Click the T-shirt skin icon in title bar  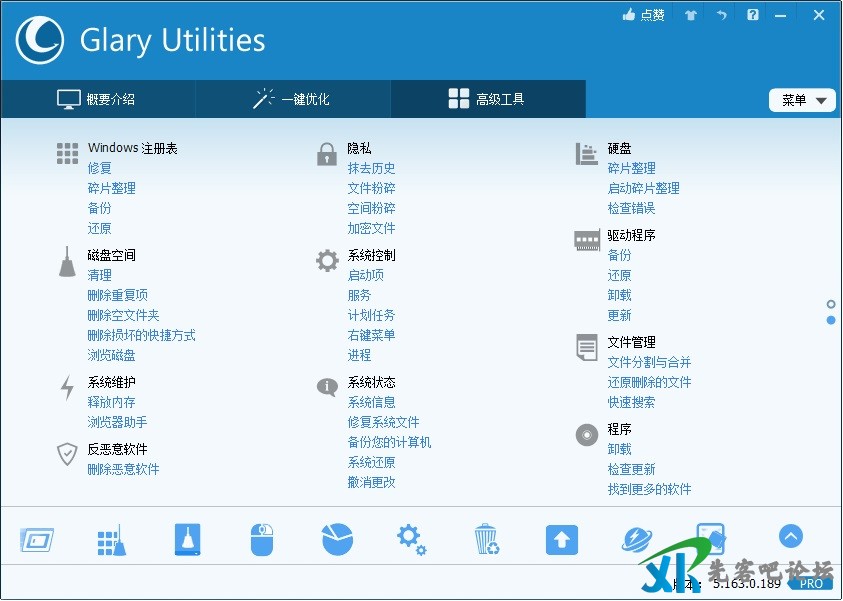coord(690,15)
